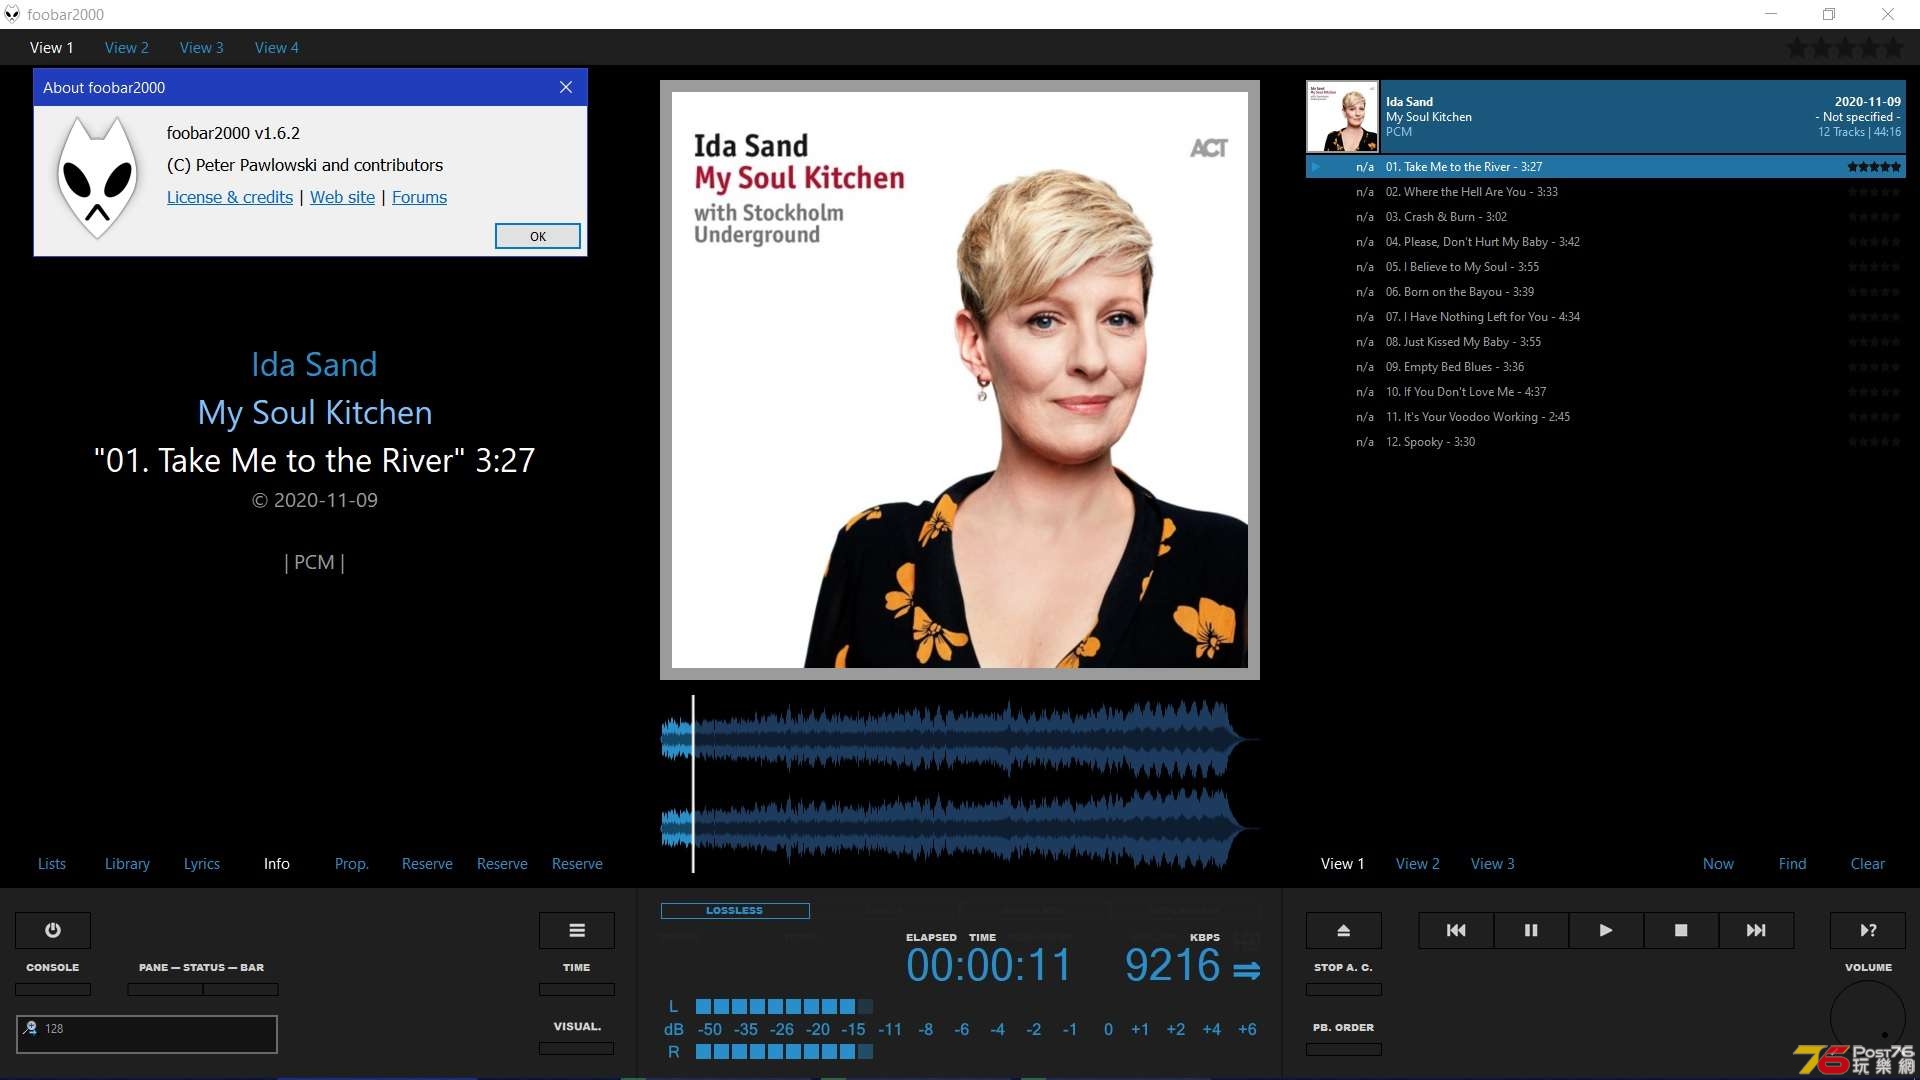
Task: Open the hamburger menu button above TIME
Action: coord(577,930)
